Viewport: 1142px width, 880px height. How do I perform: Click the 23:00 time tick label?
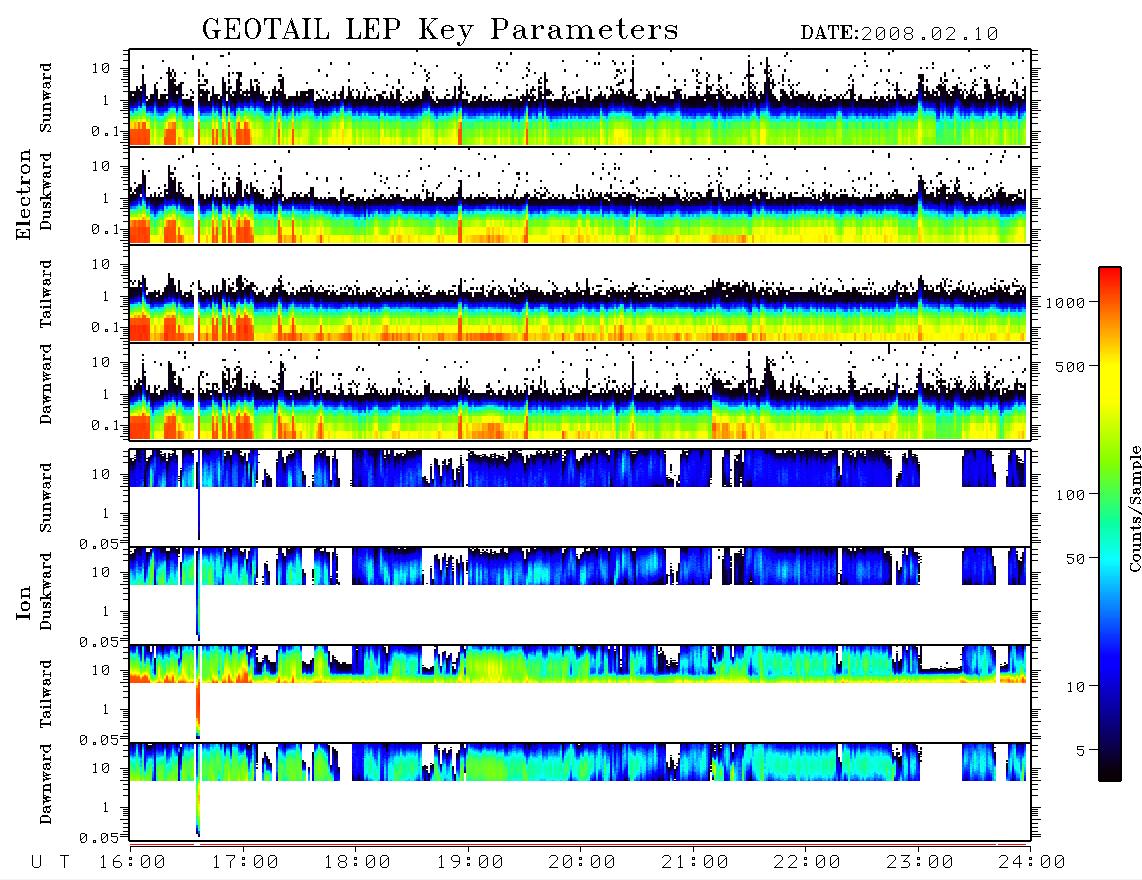coord(919,862)
